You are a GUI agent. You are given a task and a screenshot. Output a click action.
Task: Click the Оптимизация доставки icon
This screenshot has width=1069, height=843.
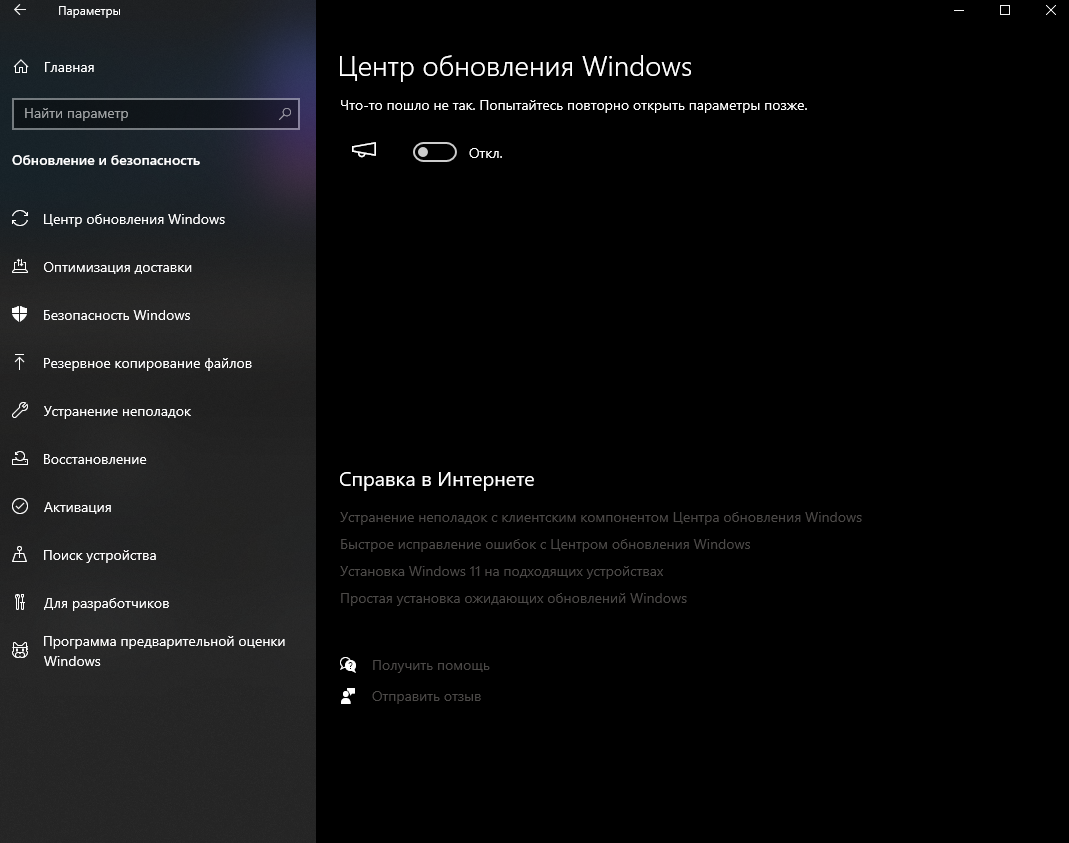20,266
